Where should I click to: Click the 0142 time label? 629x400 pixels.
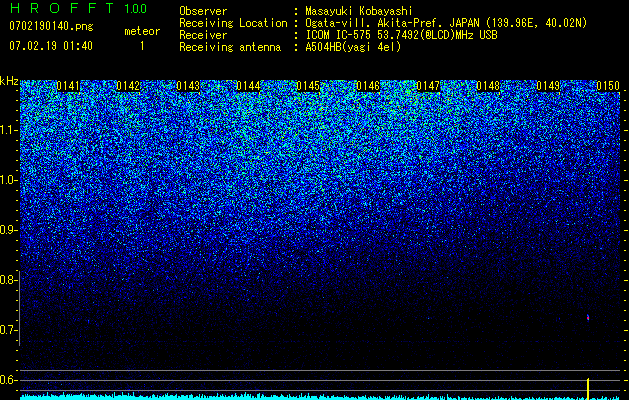(128, 86)
